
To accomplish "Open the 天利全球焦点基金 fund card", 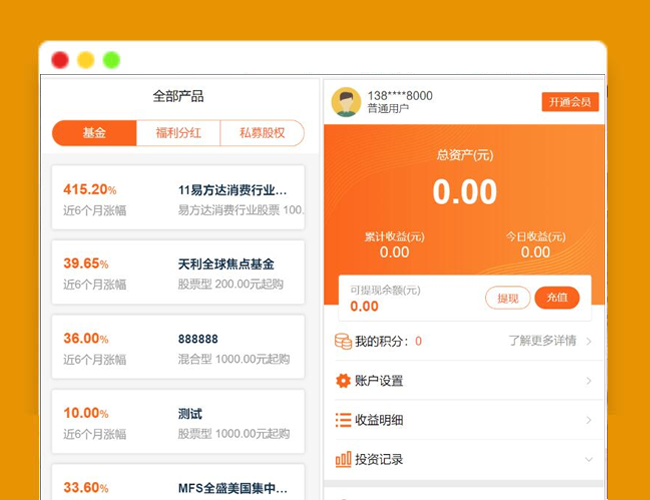I will (178, 272).
